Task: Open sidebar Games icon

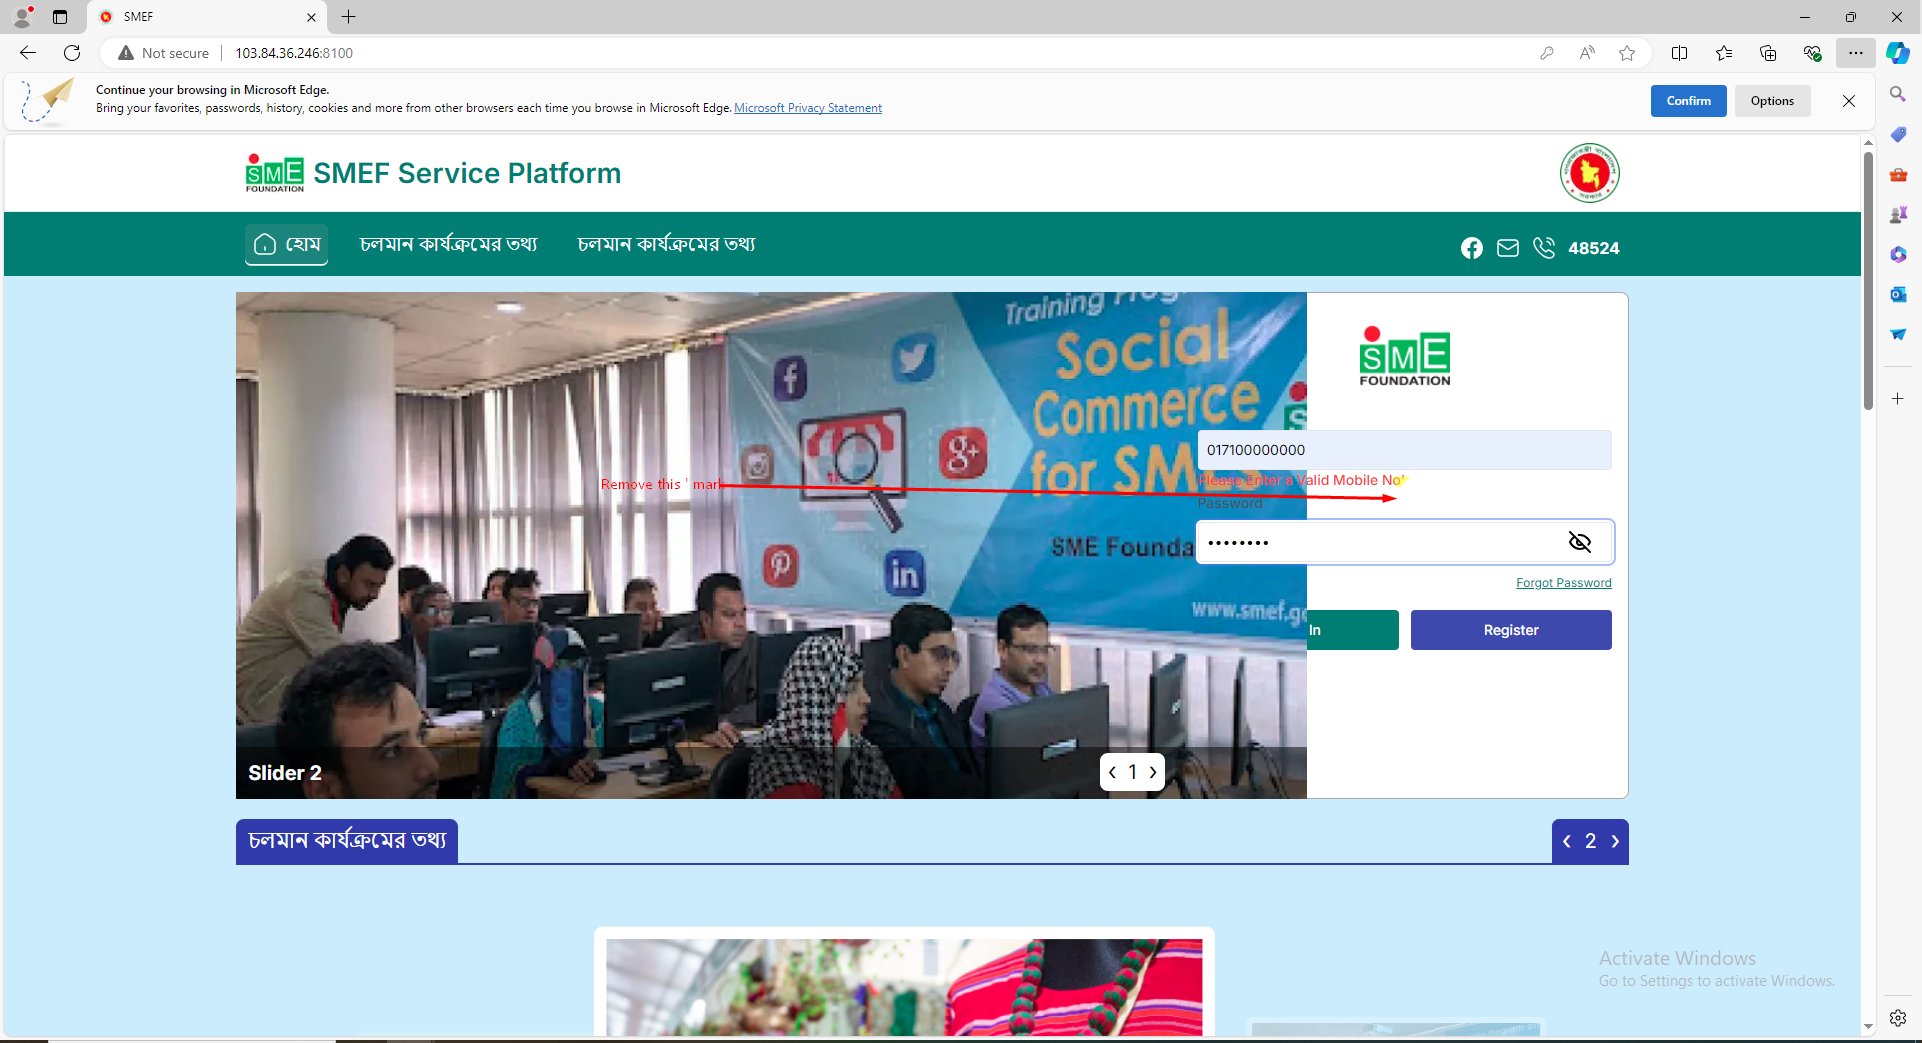Action: pos(1898,214)
